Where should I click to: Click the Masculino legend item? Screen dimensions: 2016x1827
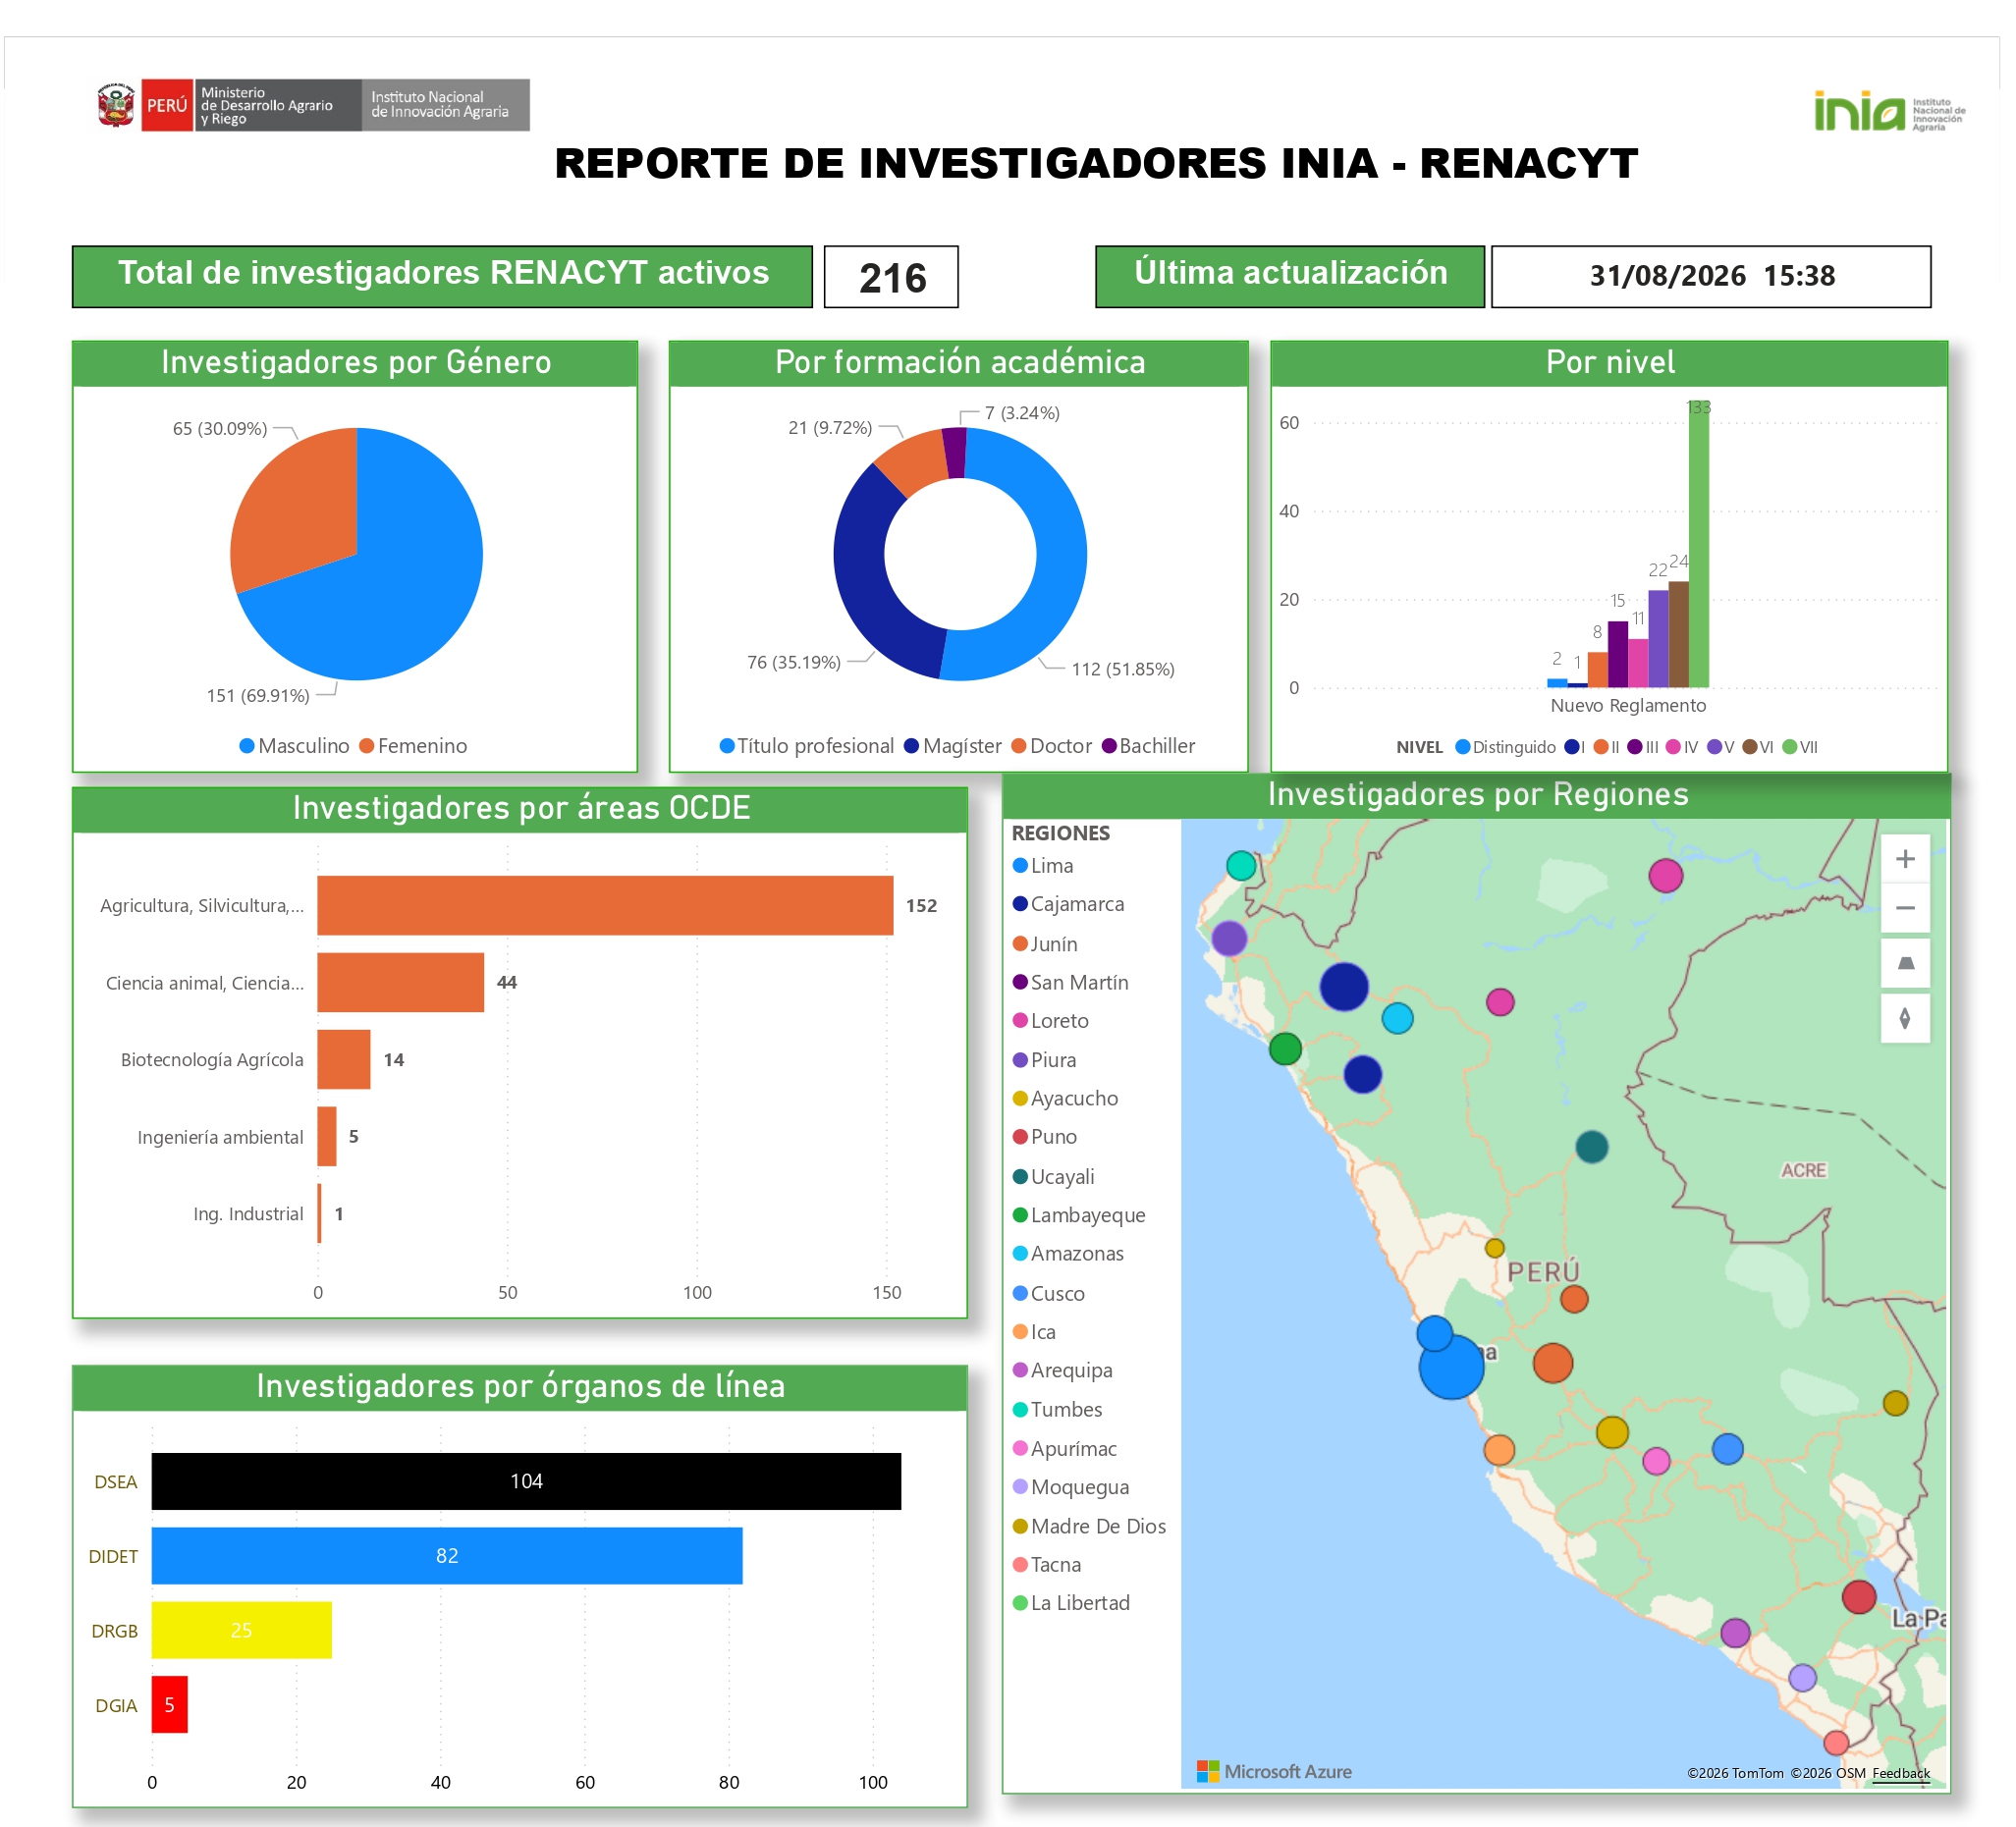click(294, 745)
